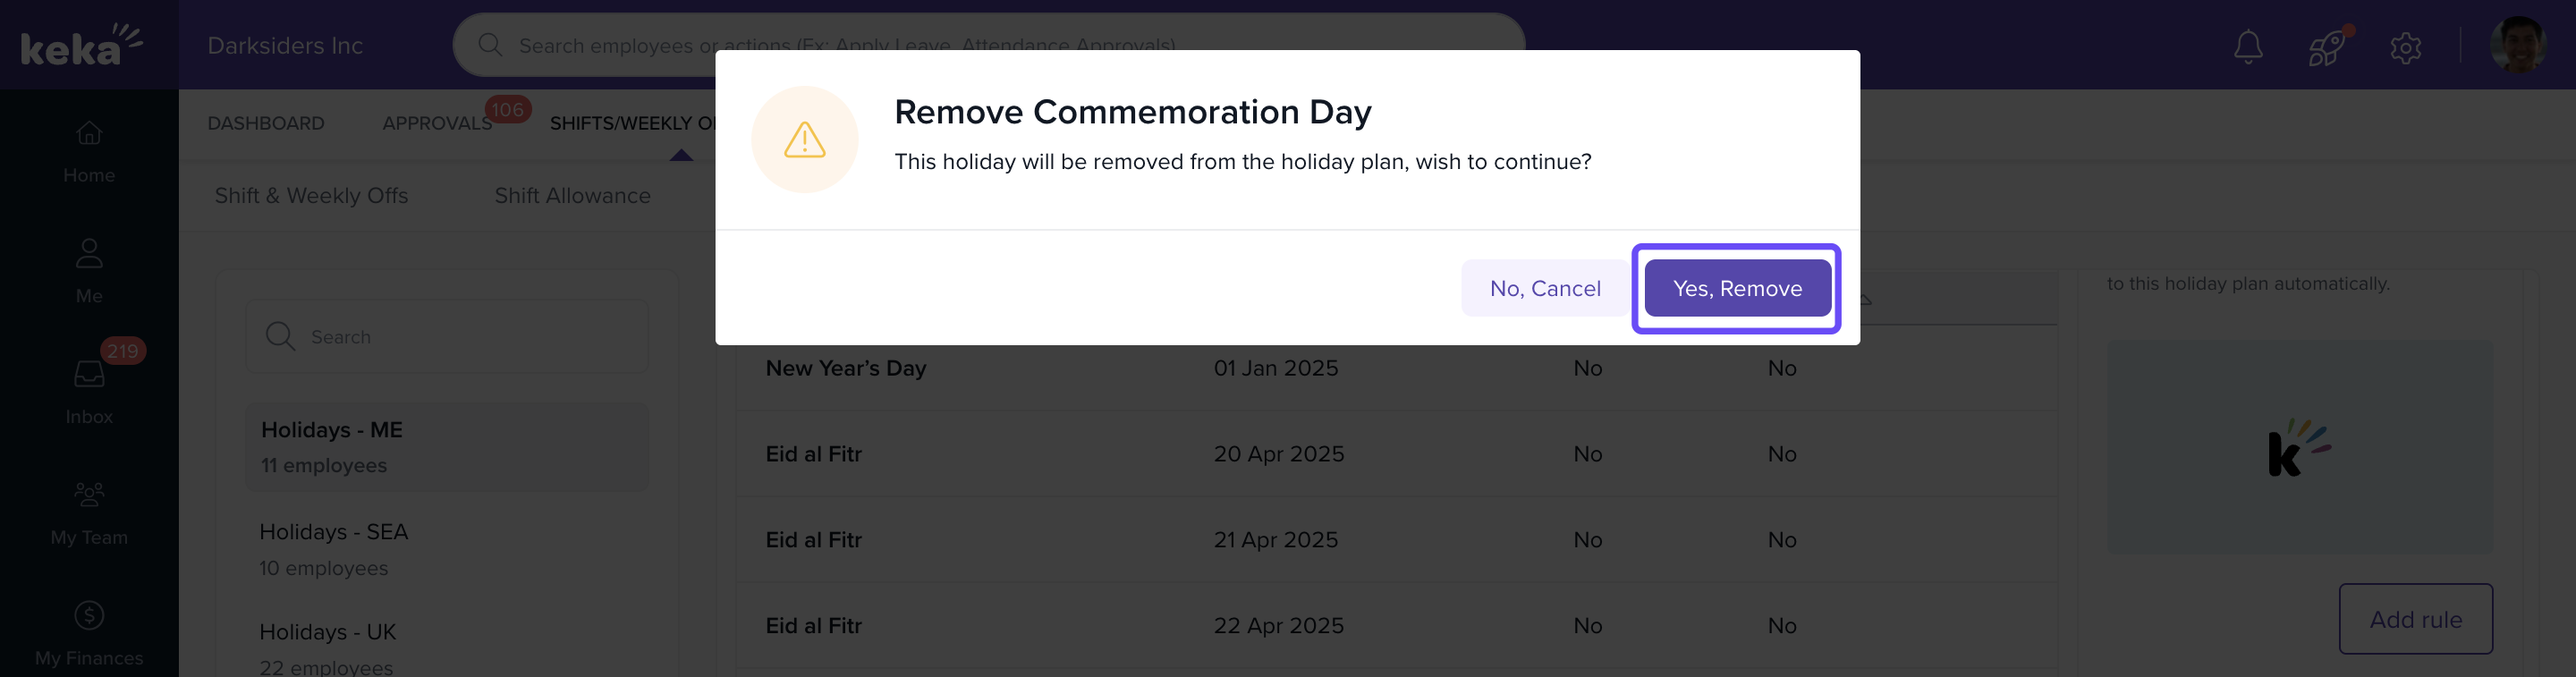Open My Team in sidebar
This screenshot has height=677, width=2576.
pos(89,513)
